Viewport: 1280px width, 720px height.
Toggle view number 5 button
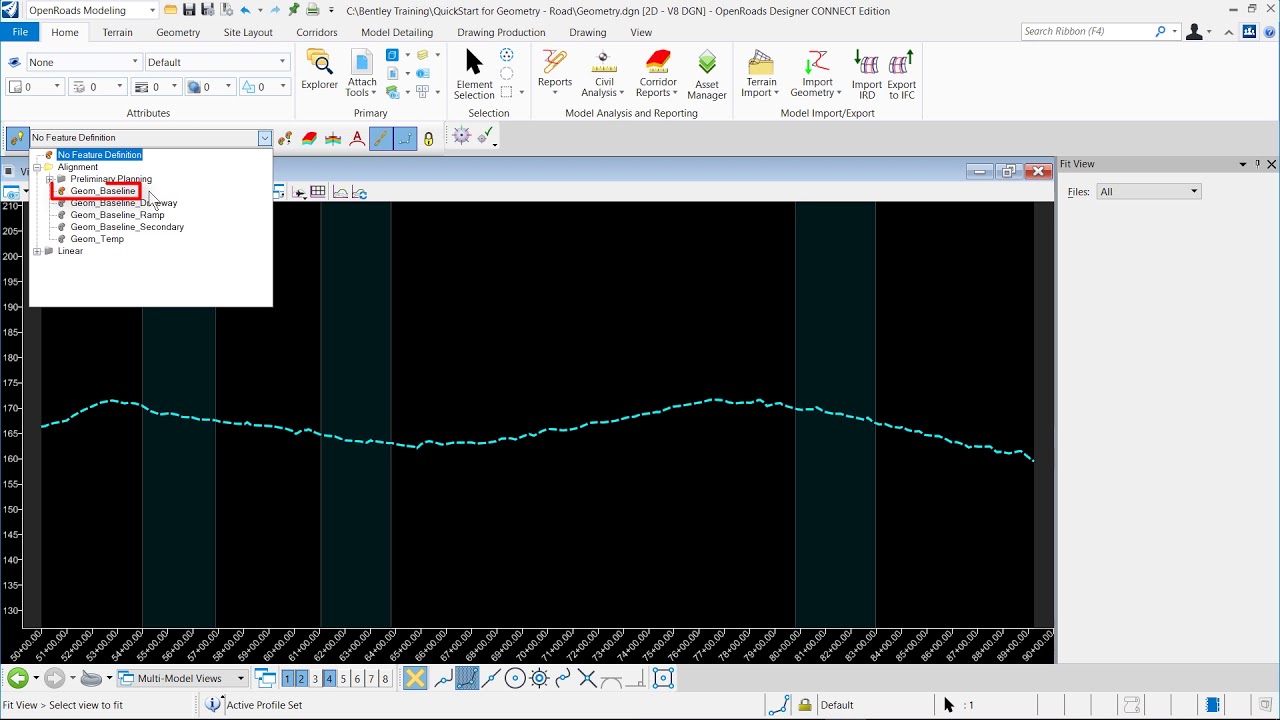(343, 679)
